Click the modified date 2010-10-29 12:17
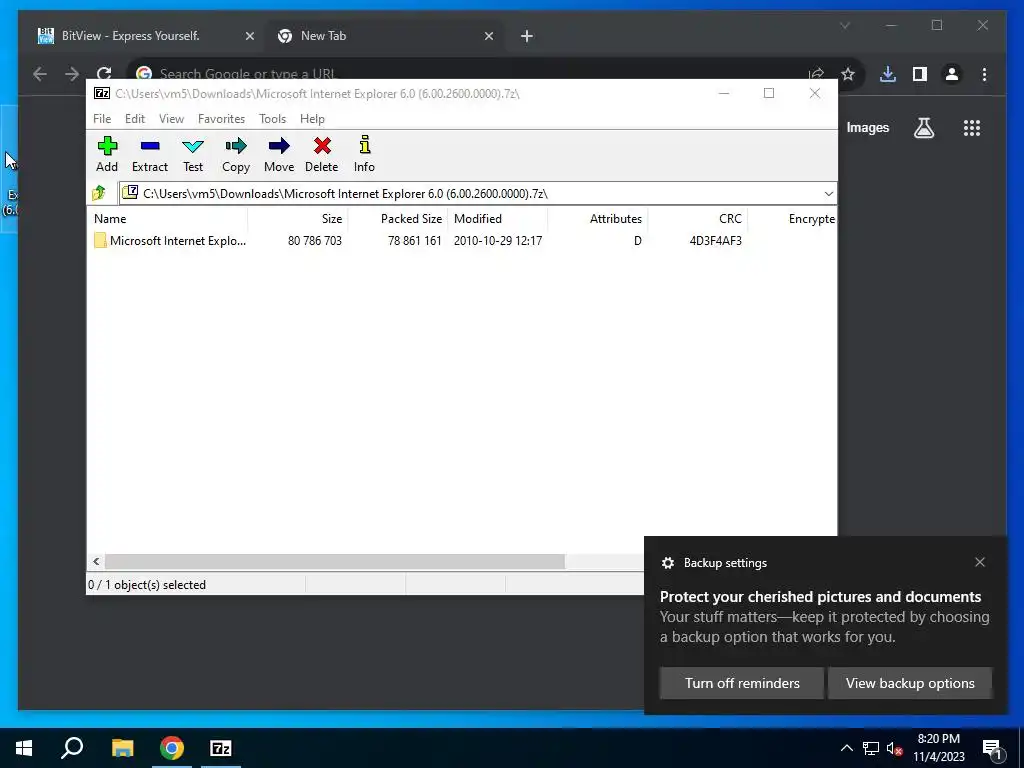1024x768 pixels. coord(498,240)
